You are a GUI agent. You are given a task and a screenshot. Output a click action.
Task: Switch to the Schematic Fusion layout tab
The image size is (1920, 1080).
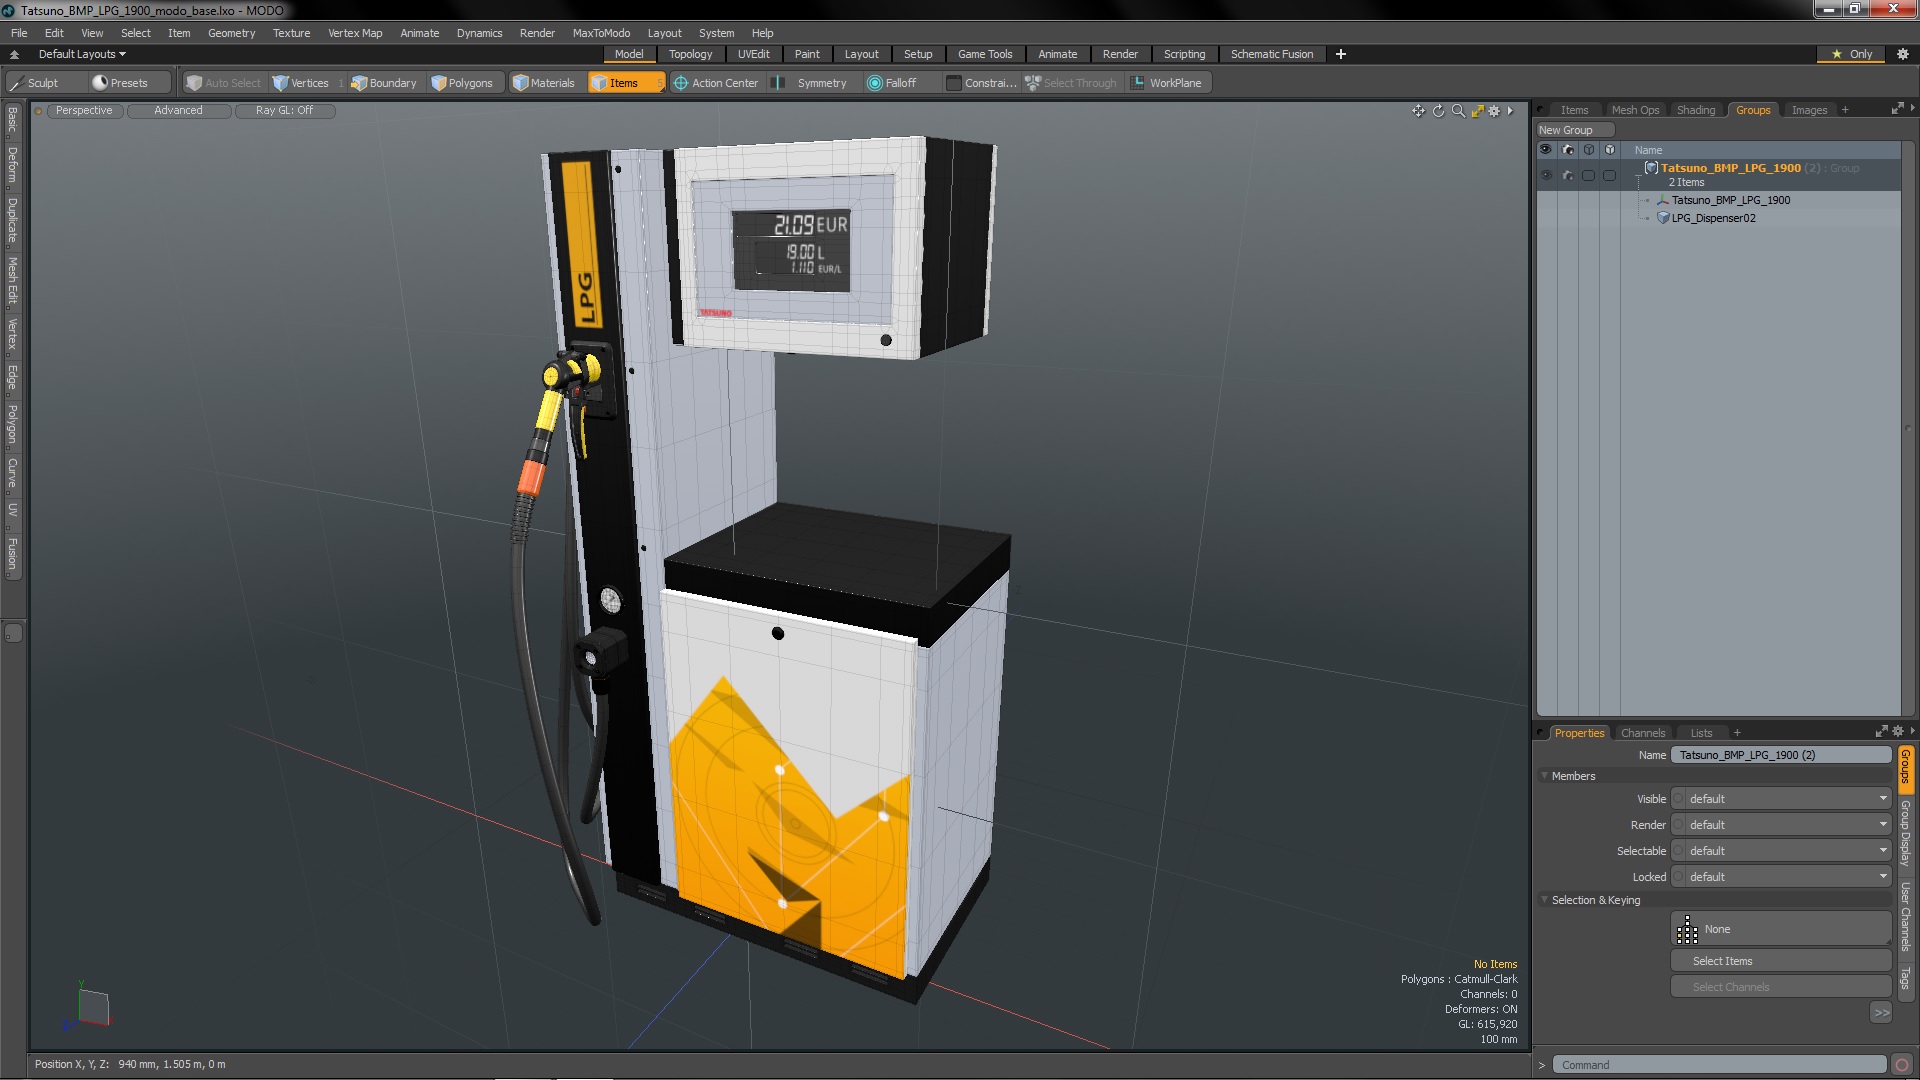[x=1272, y=54]
